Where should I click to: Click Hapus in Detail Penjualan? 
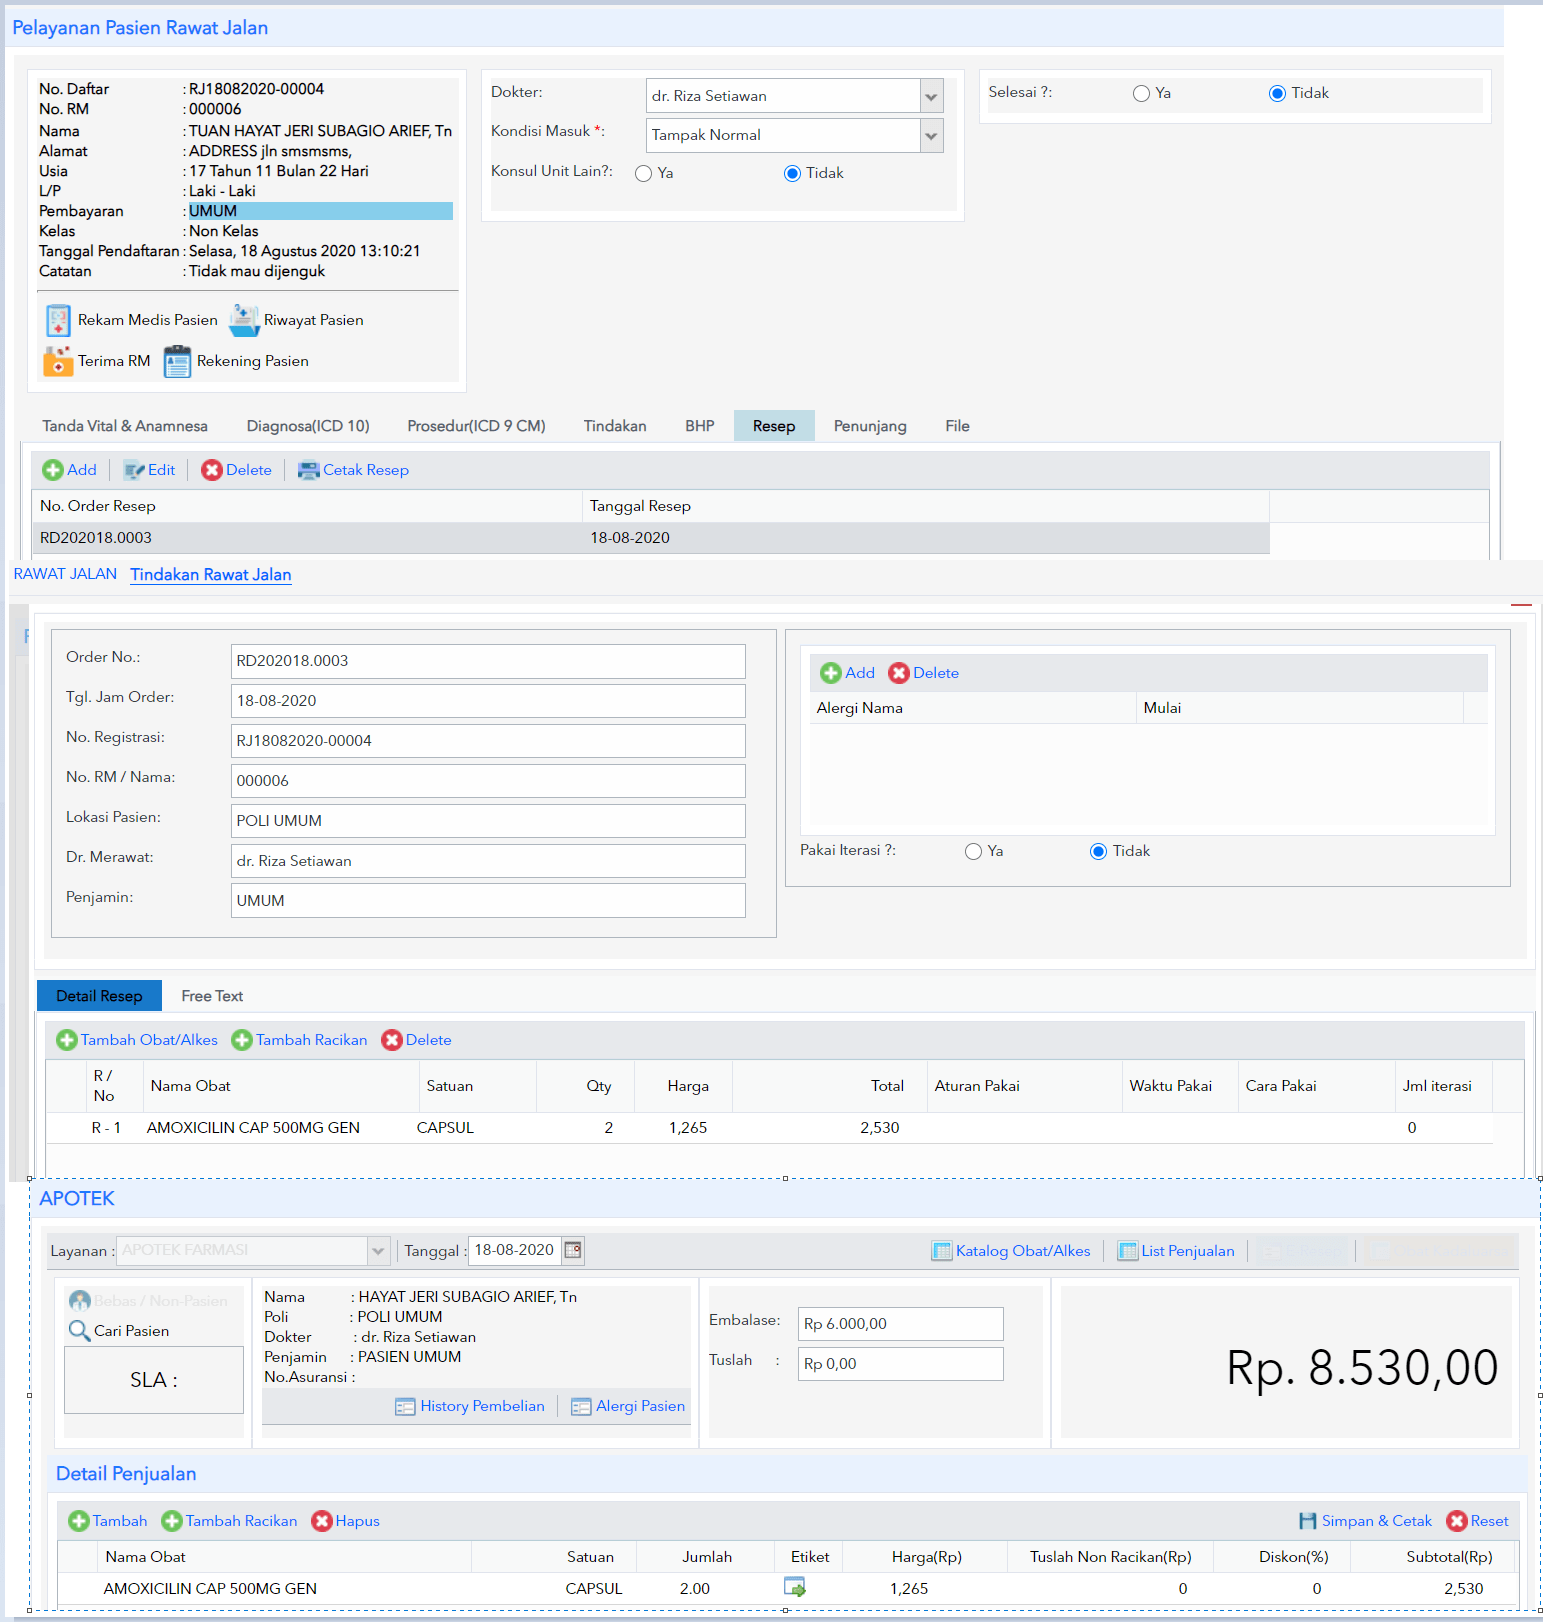(345, 1521)
